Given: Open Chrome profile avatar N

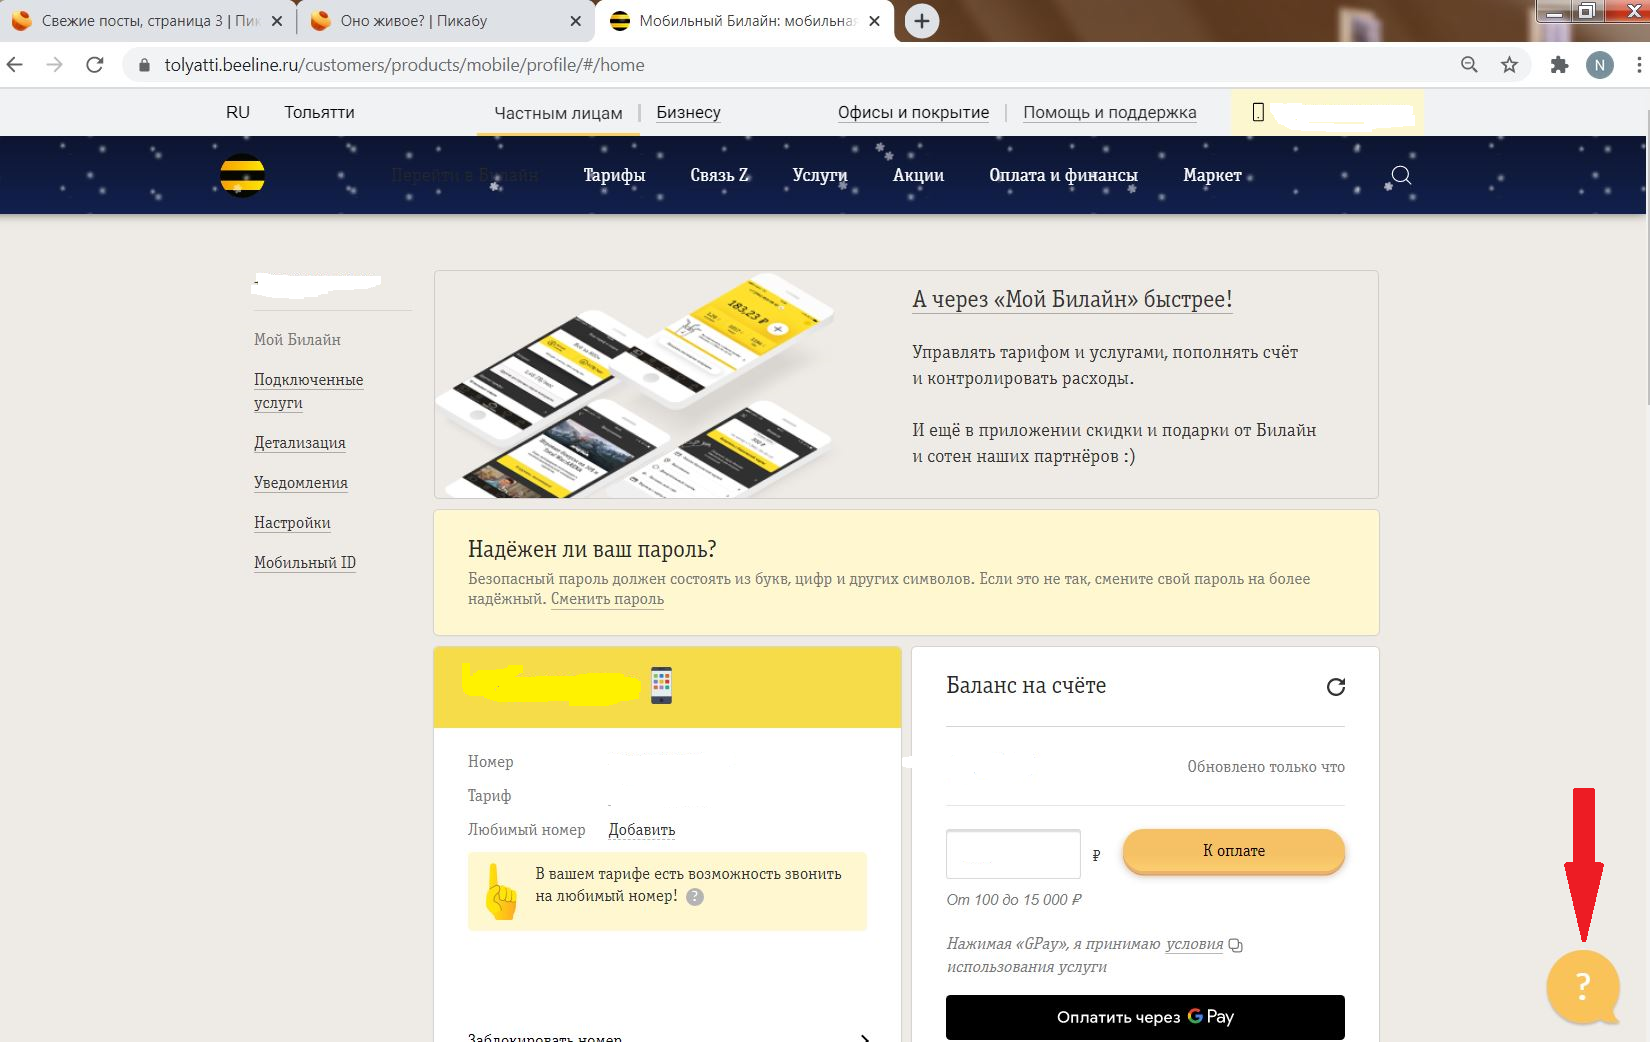Looking at the screenshot, I should pos(1600,65).
